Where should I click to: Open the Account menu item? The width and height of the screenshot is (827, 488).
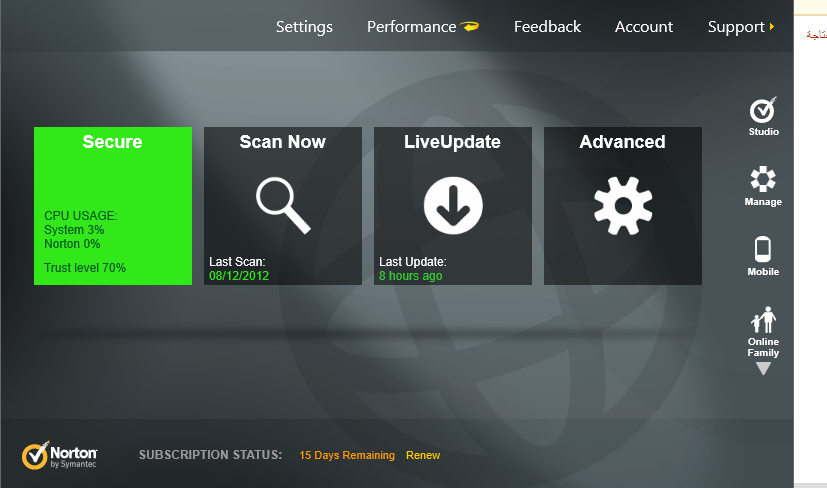pos(644,26)
